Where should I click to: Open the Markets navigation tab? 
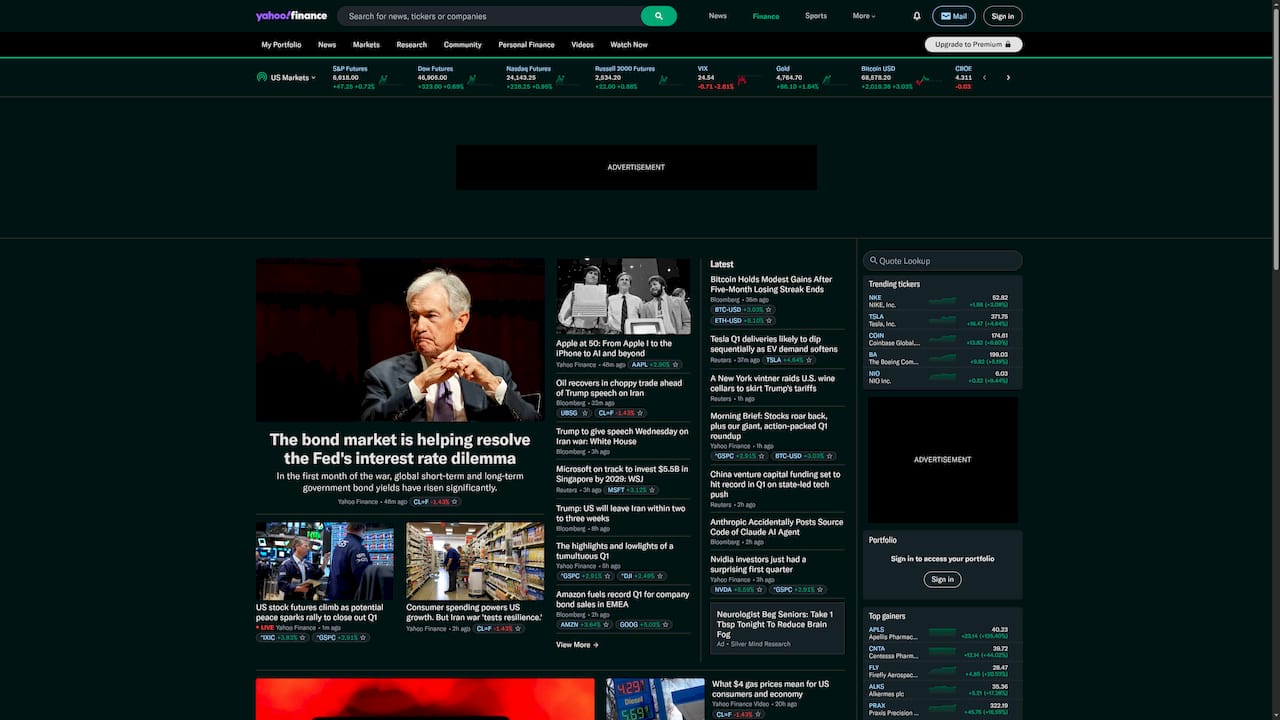point(366,45)
